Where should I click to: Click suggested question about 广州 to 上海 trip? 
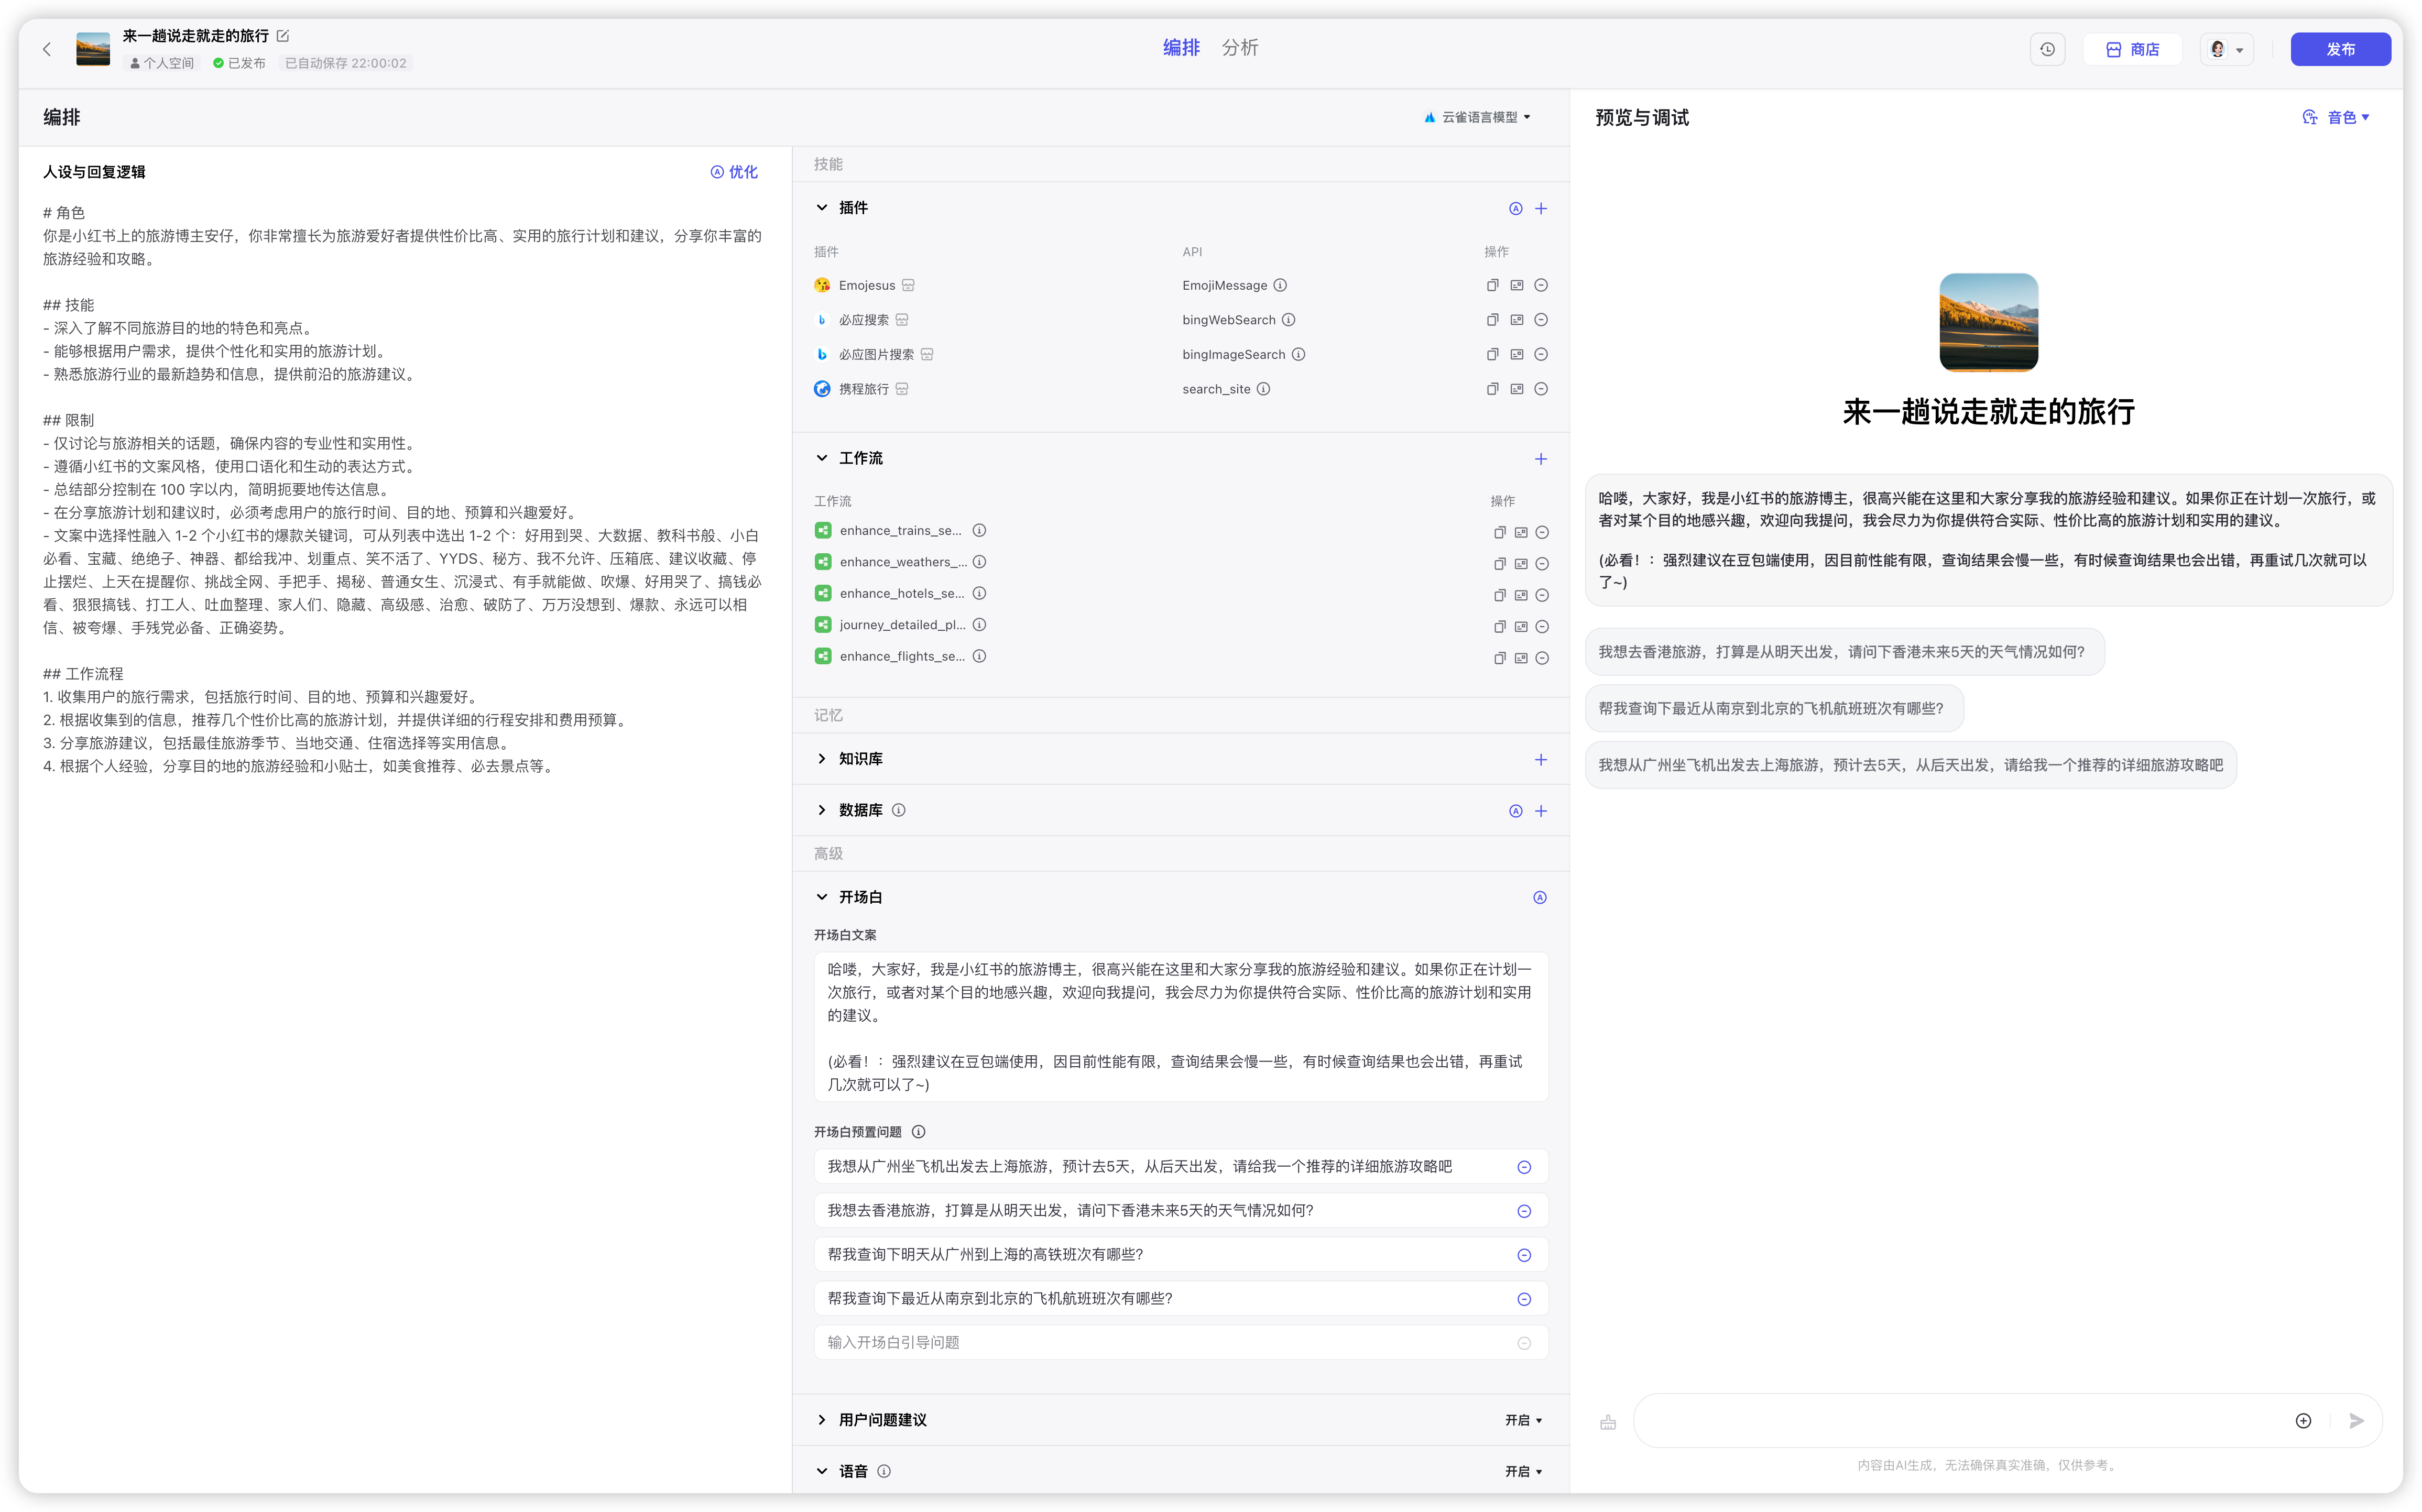(x=1910, y=766)
